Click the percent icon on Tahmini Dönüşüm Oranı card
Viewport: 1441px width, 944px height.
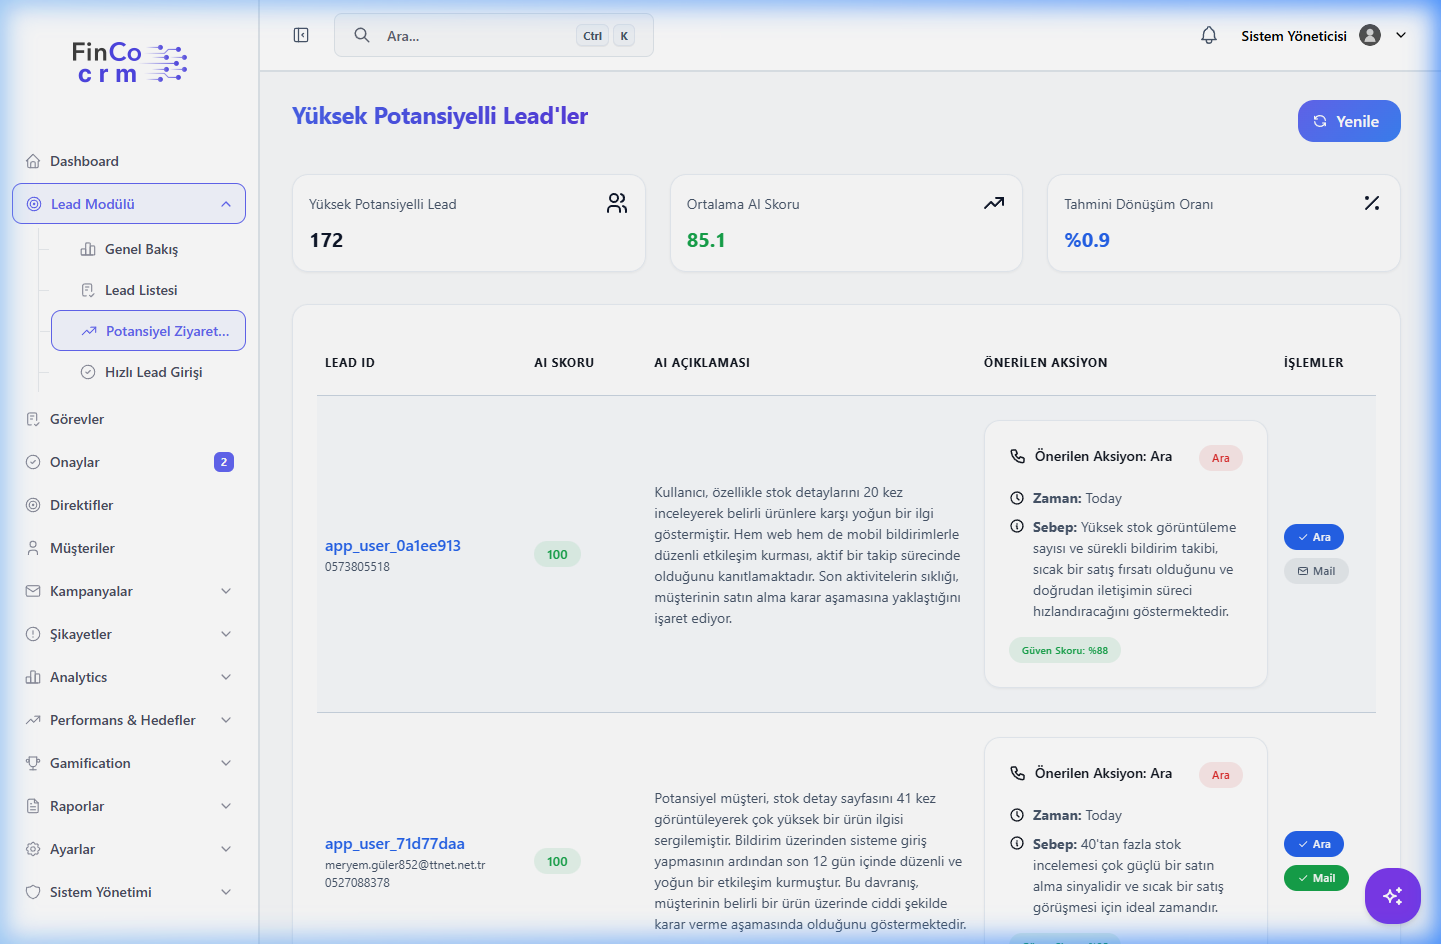coord(1372,203)
